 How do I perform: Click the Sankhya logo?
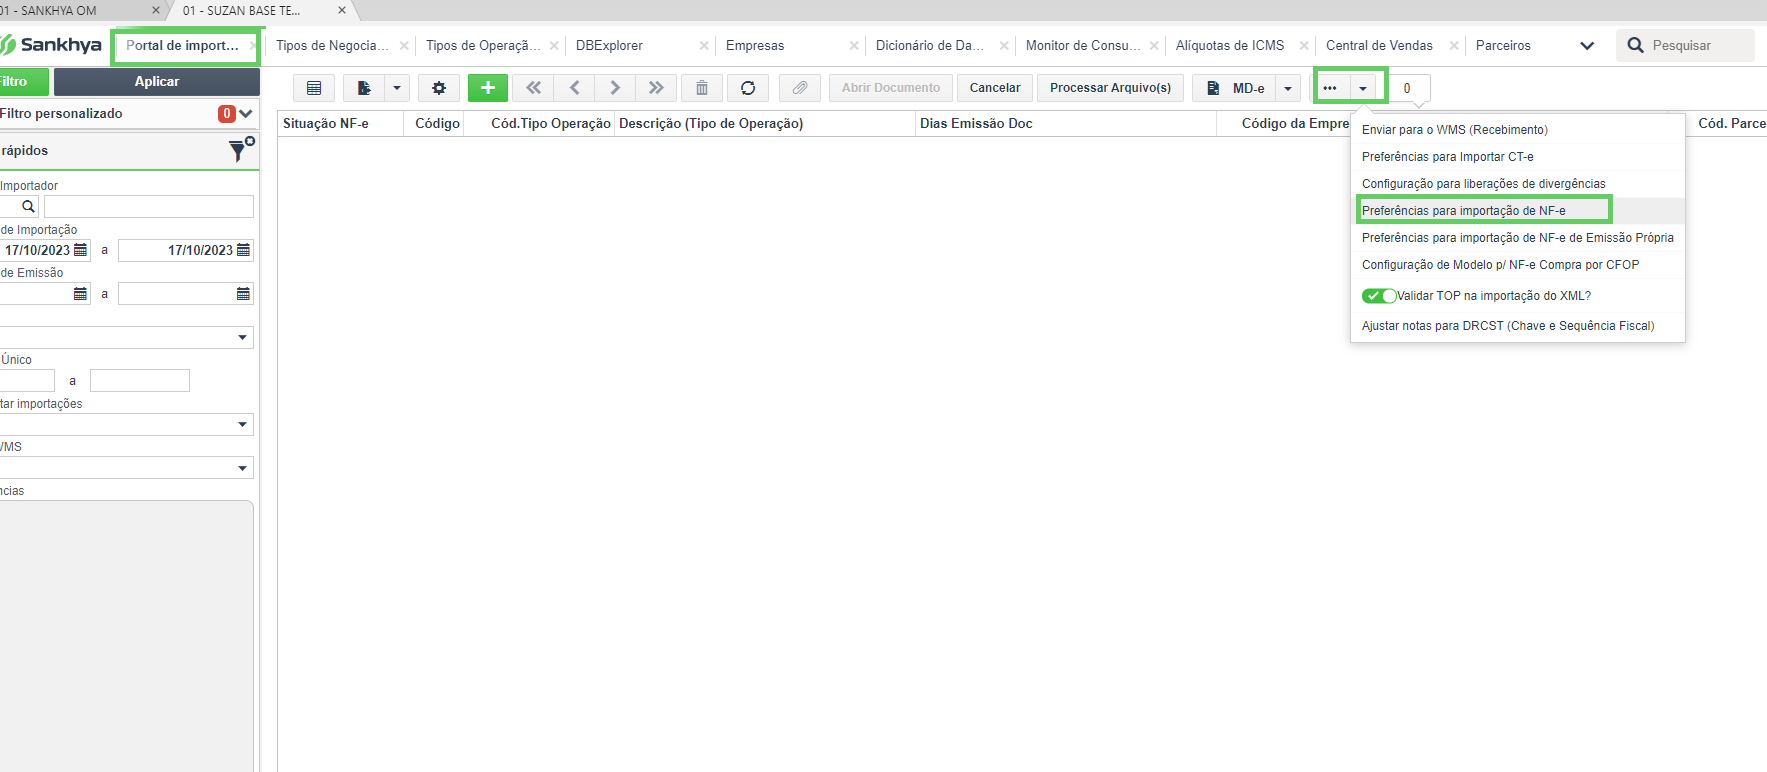point(52,45)
